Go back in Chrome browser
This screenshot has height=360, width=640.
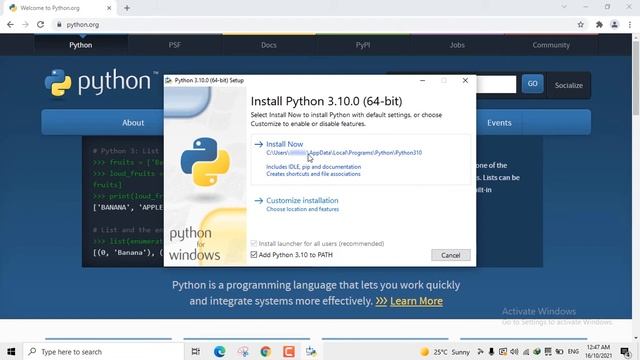click(10, 24)
